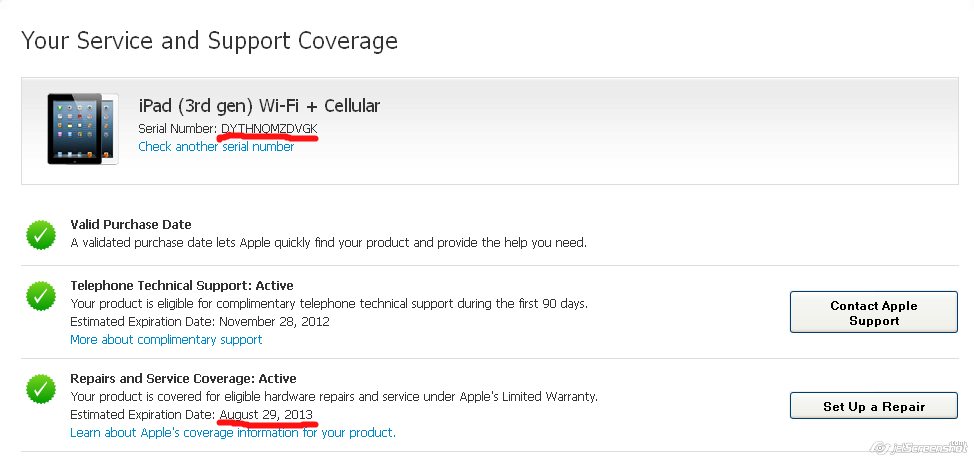Open More about complimentary support link
974x460 pixels.
[166, 340]
